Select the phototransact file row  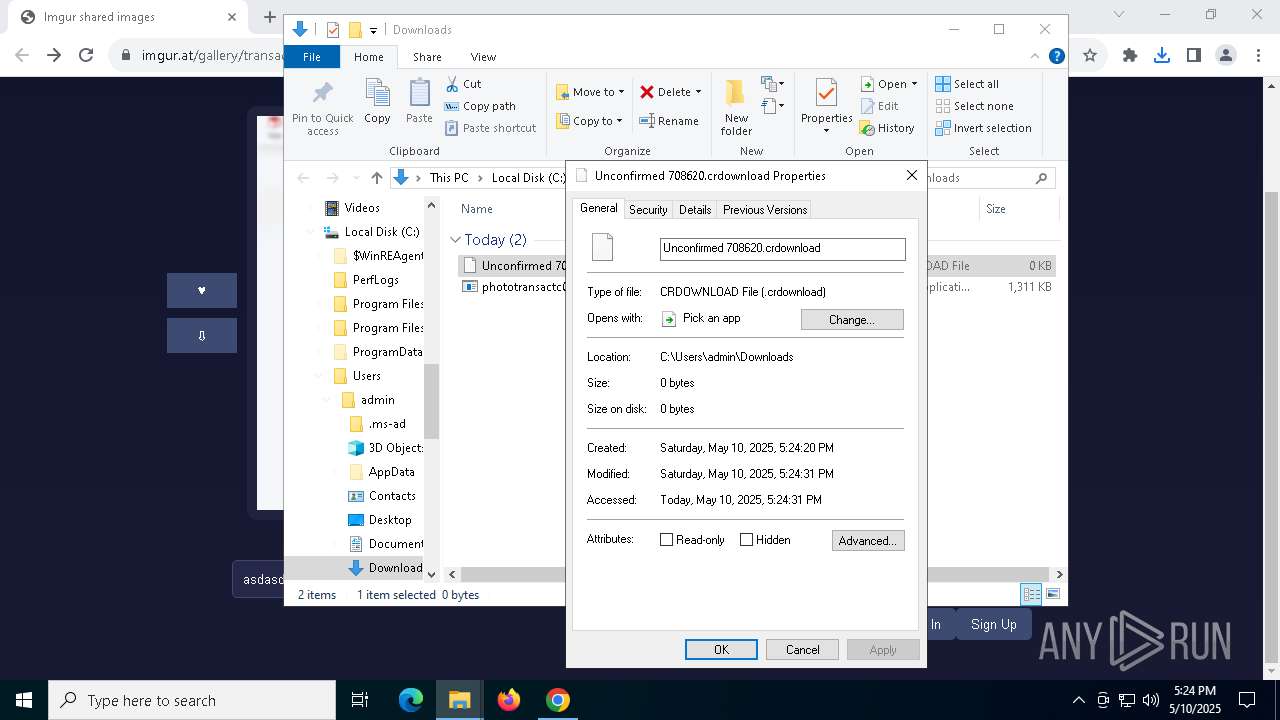tap(757, 287)
